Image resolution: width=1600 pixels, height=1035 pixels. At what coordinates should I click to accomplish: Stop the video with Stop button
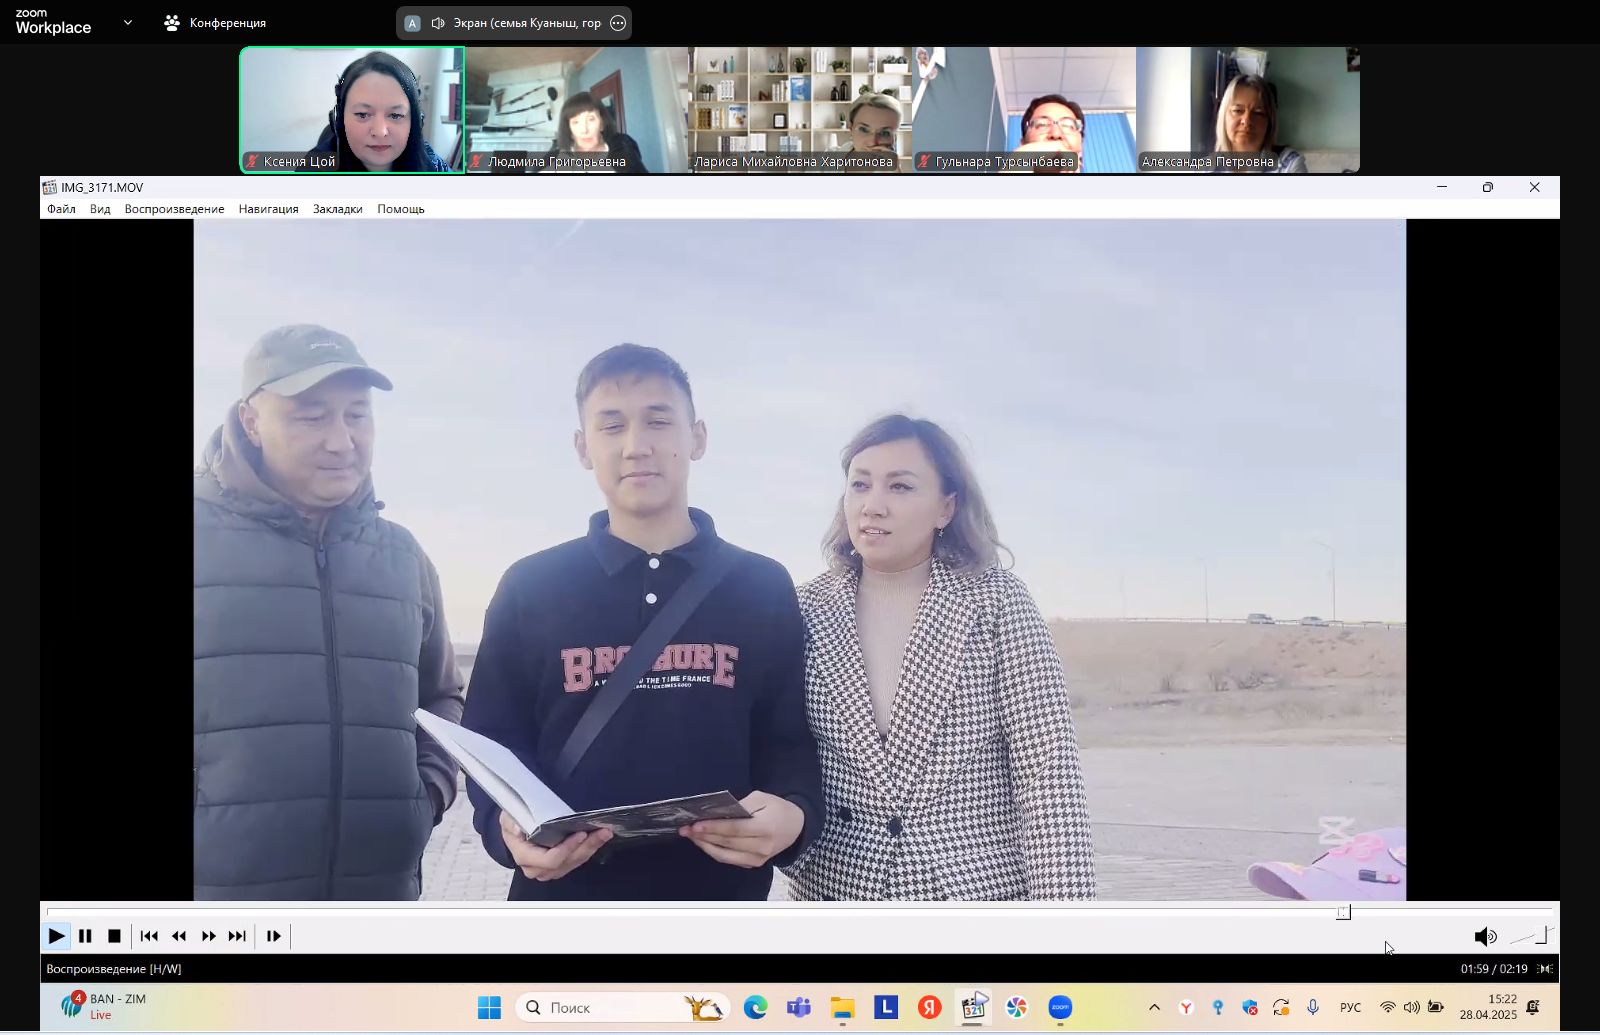click(x=114, y=936)
